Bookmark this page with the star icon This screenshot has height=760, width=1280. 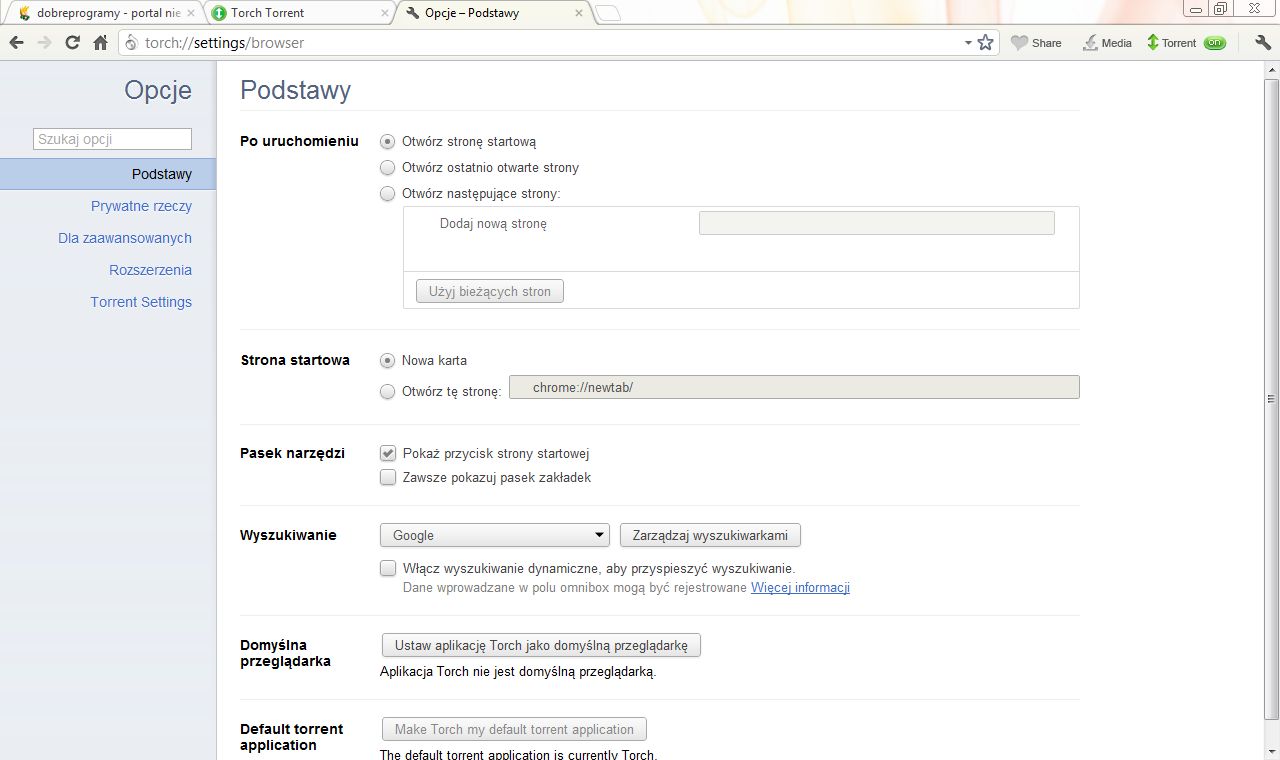coord(985,43)
